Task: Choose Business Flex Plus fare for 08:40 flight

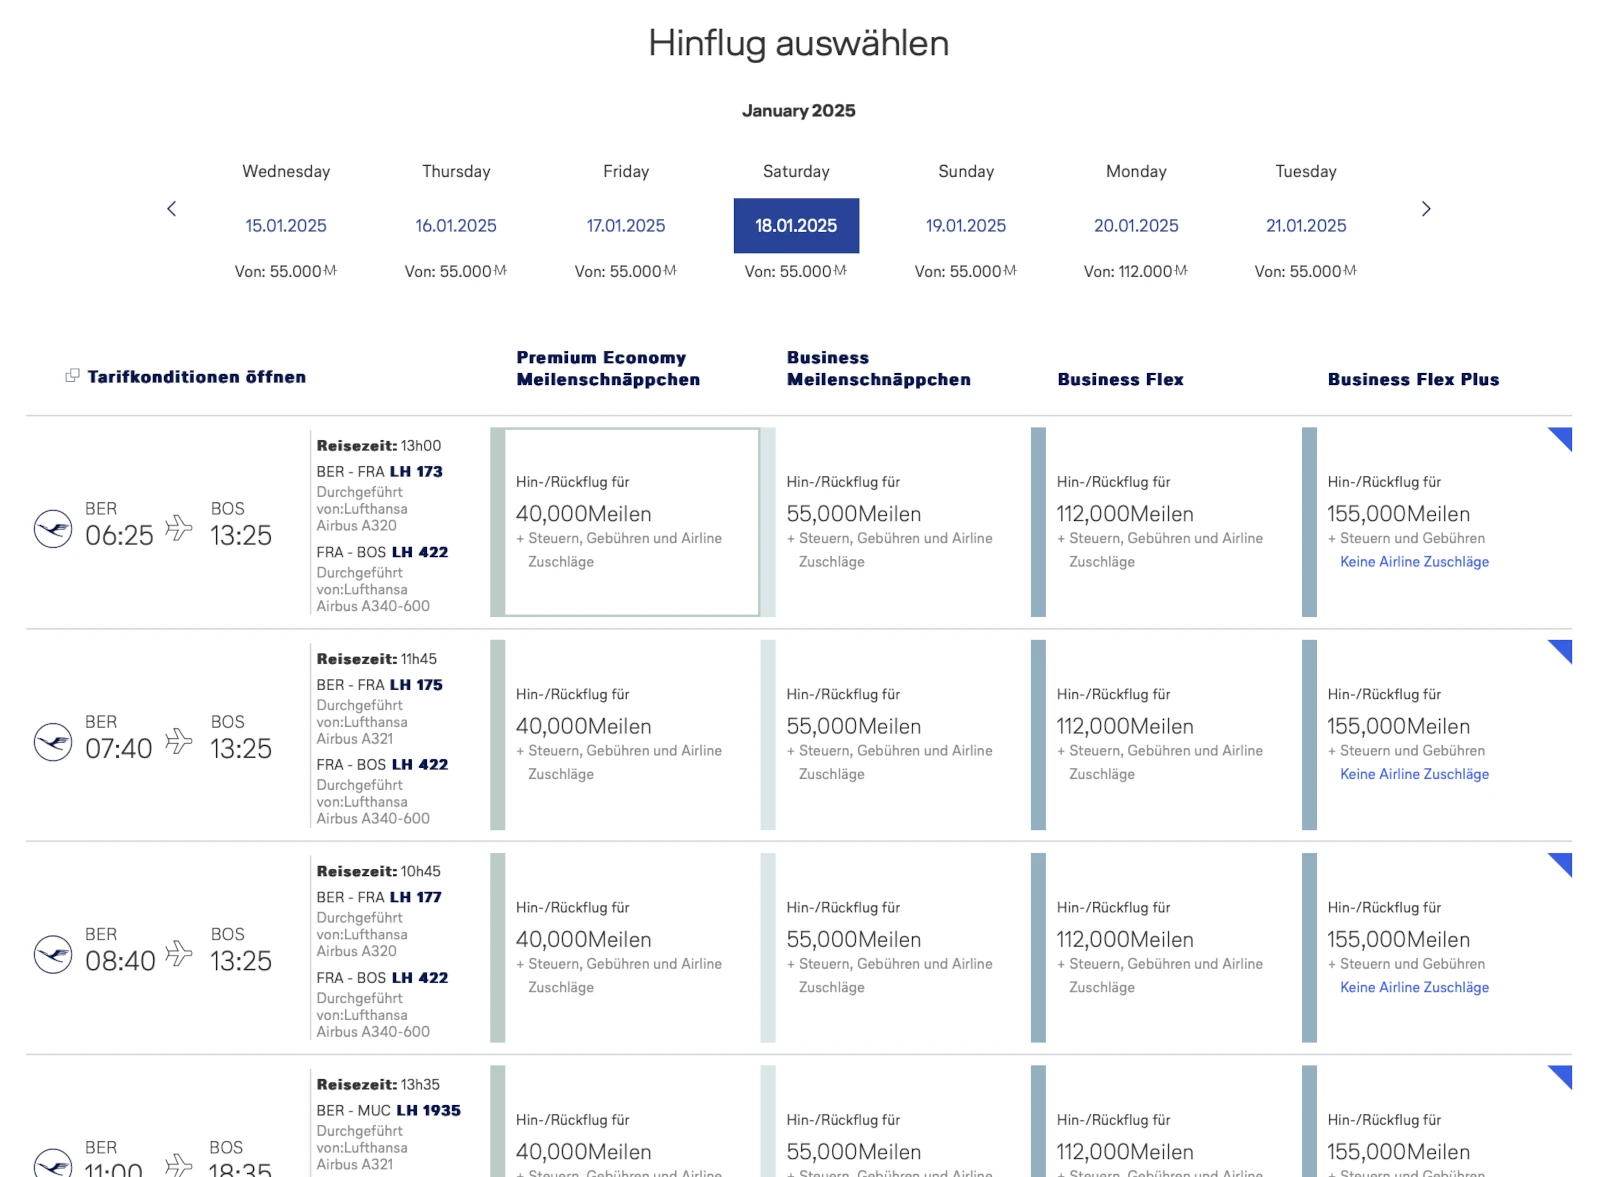Action: 1437,948
